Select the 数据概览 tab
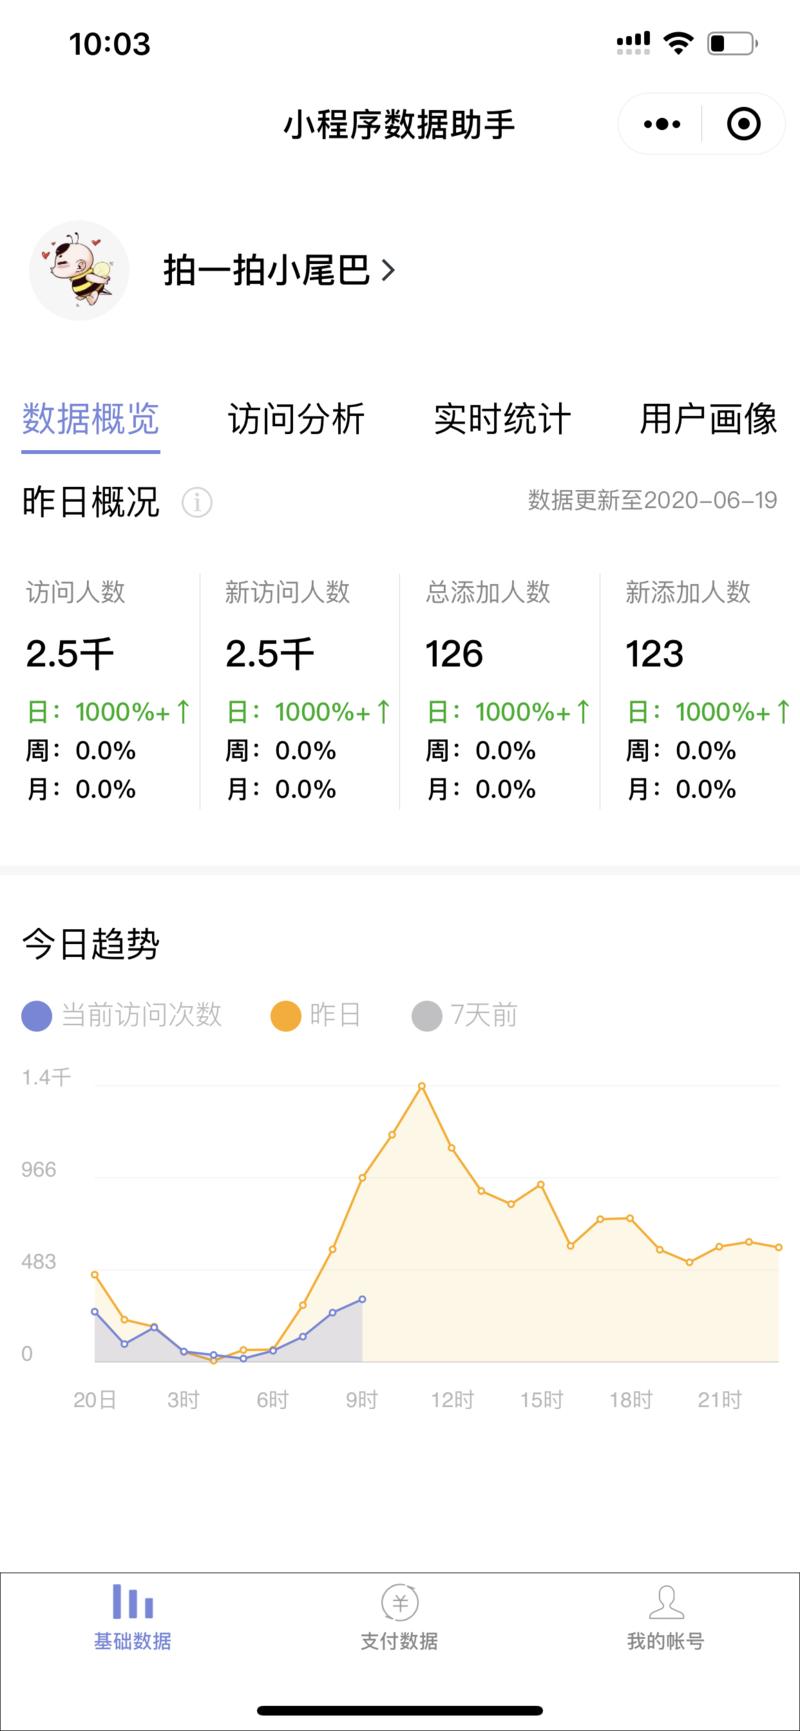This screenshot has height=1731, width=800. [x=91, y=419]
